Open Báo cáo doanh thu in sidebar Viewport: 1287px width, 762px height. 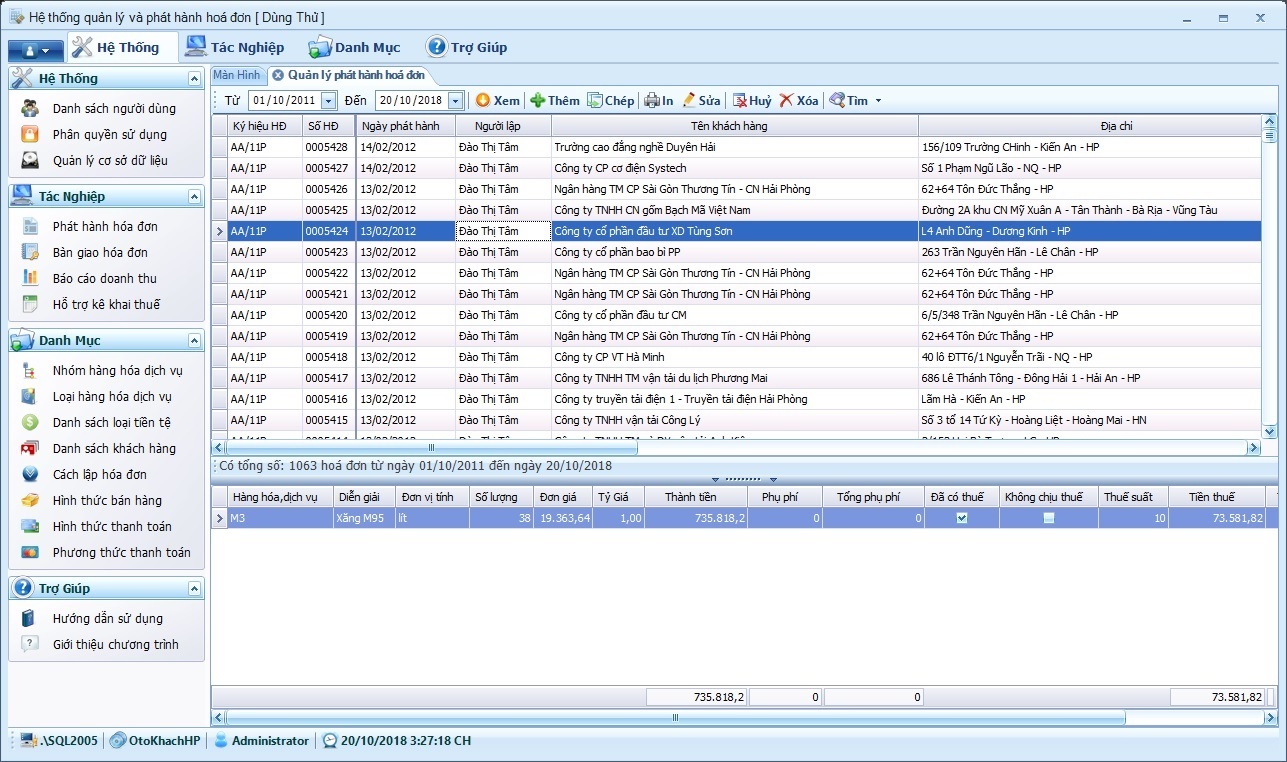tap(104, 278)
